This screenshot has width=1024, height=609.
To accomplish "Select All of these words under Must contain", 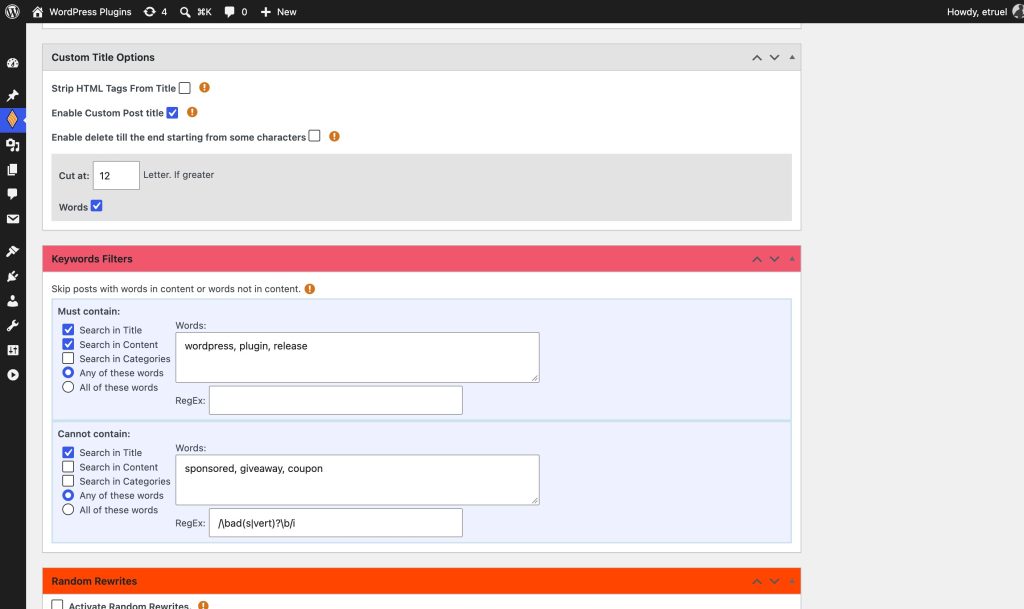I will (x=68, y=387).
